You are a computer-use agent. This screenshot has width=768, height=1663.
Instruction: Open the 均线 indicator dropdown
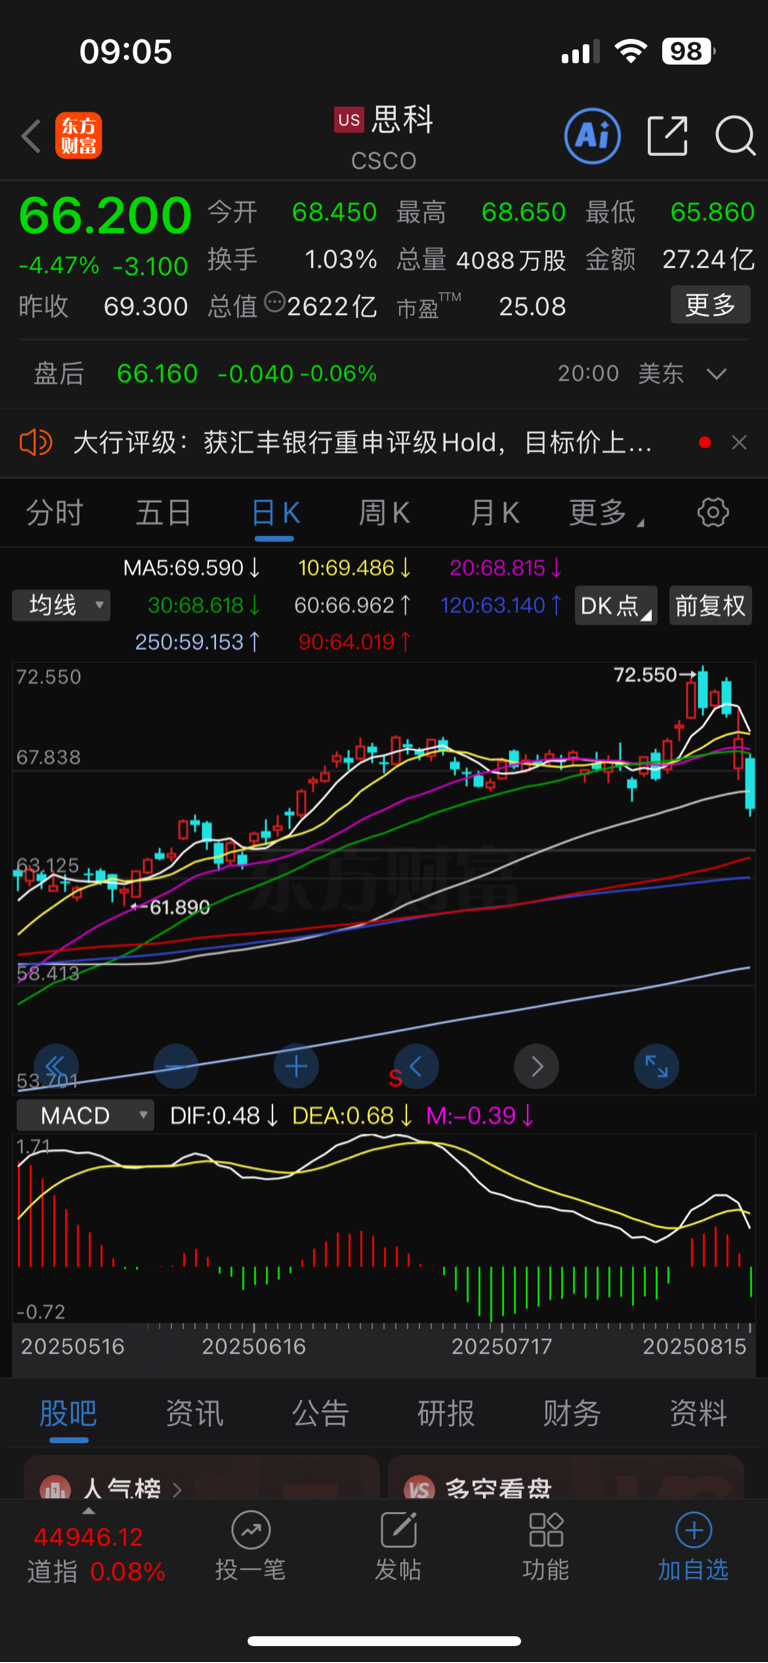pos(61,605)
